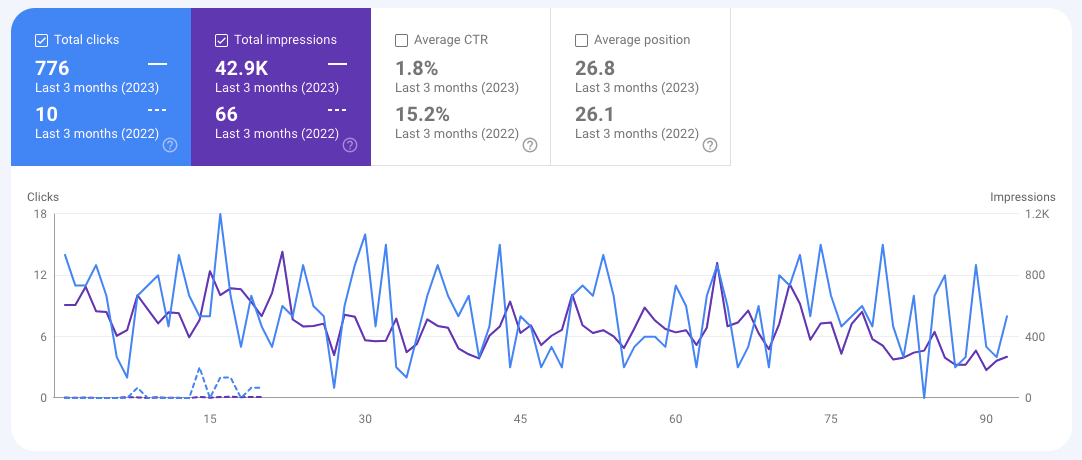Screen dimensions: 1082x460
Task: Select the solid line legend next to 42.9K
Action: tap(337, 64)
